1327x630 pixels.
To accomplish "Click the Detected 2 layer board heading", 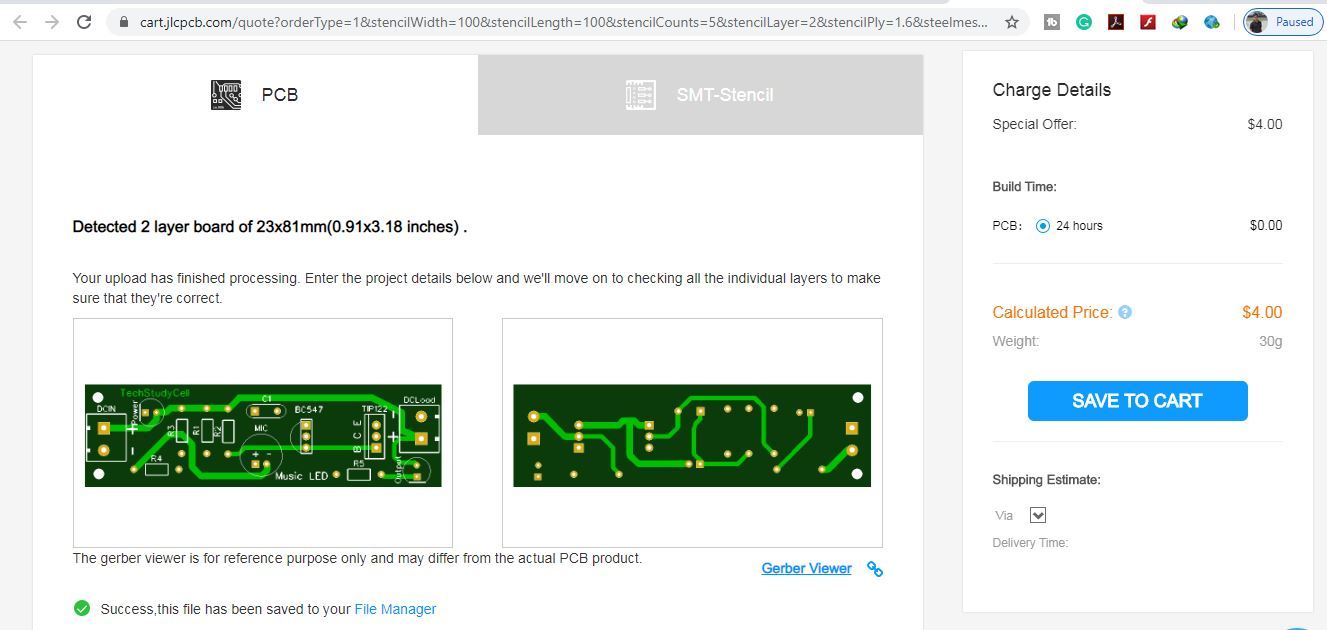I will [x=270, y=226].
